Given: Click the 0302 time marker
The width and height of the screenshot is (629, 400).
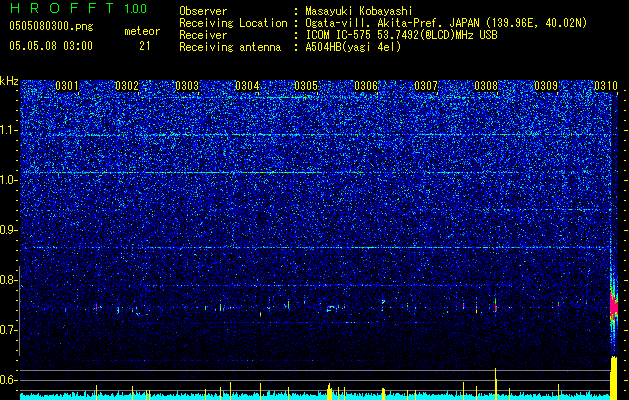Looking at the screenshot, I should [x=127, y=86].
